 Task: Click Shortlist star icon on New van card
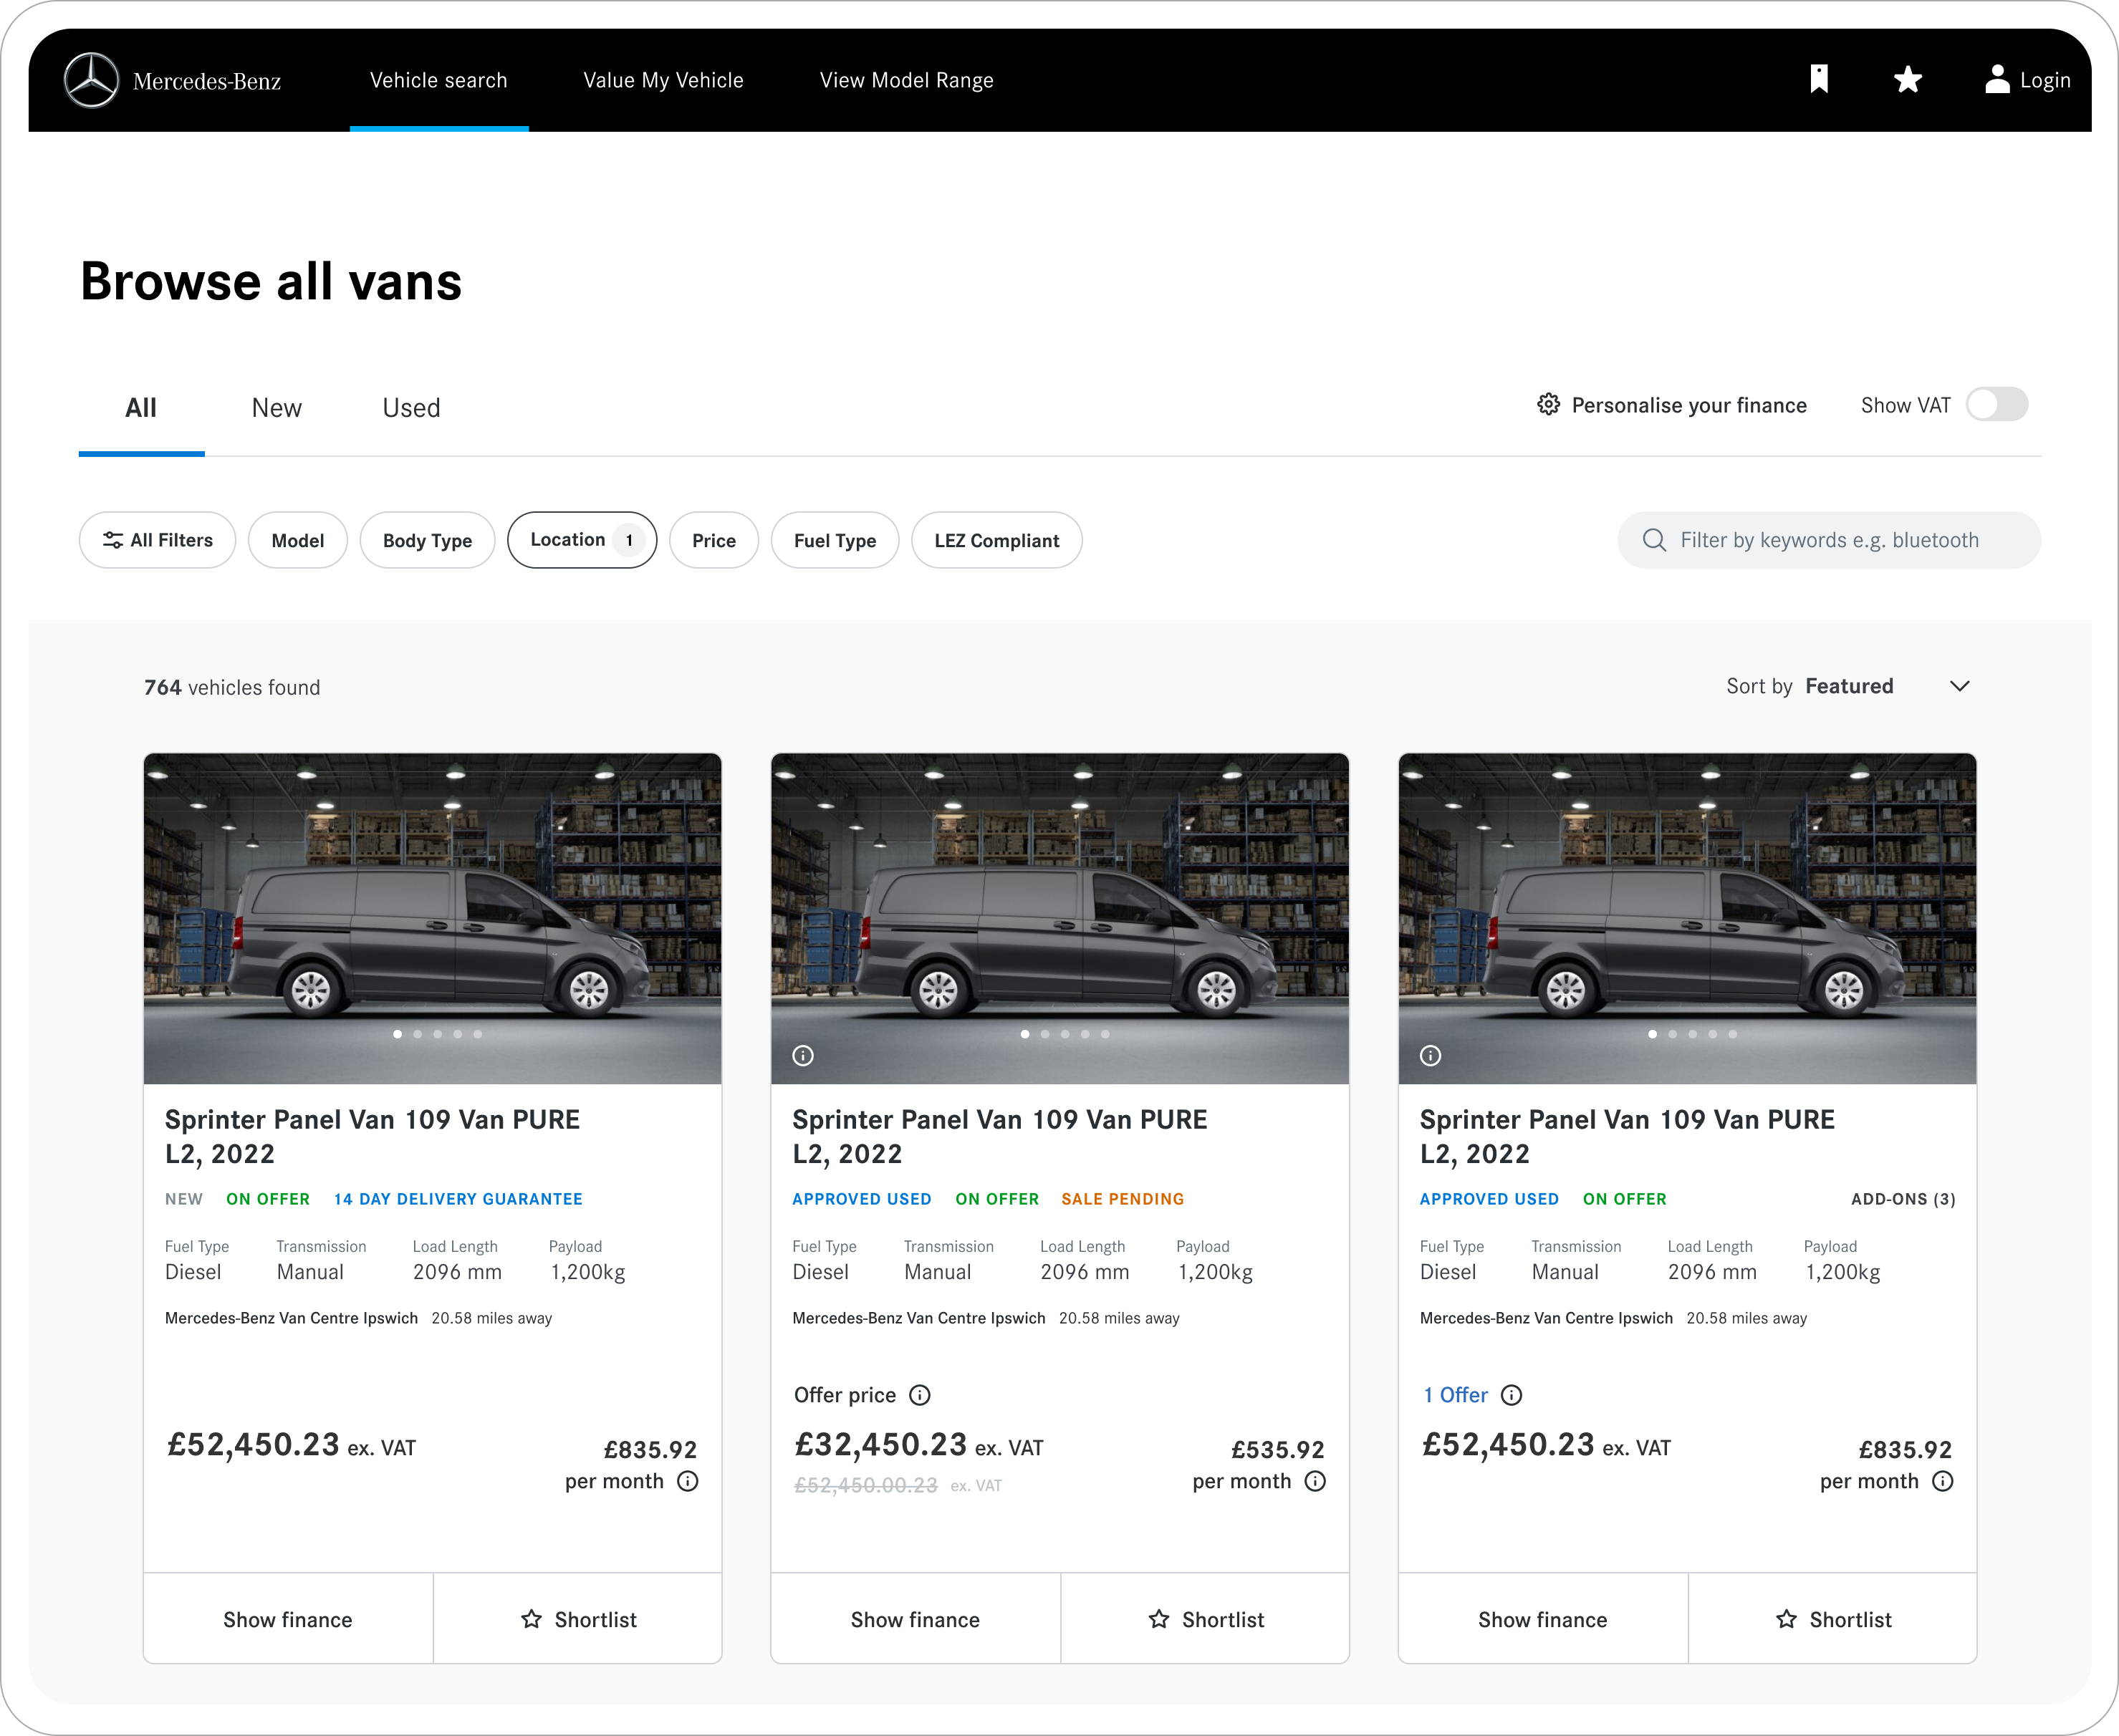(x=531, y=1619)
